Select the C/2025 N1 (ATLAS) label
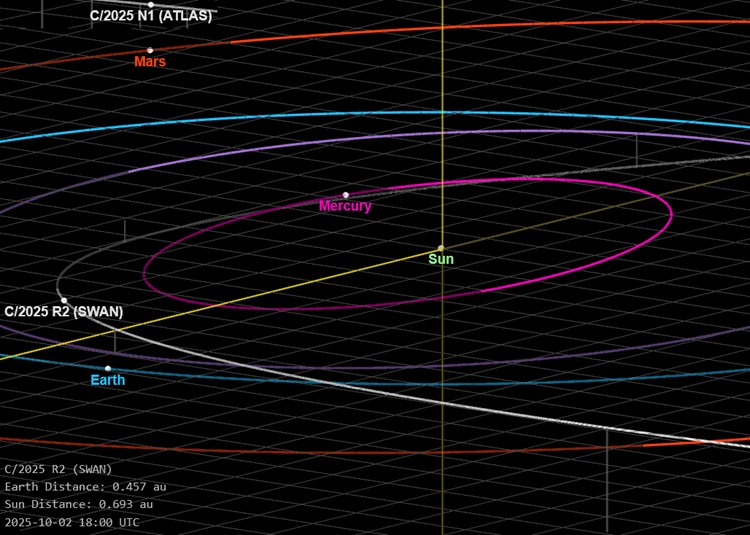The height and width of the screenshot is (535, 750). pos(151,16)
